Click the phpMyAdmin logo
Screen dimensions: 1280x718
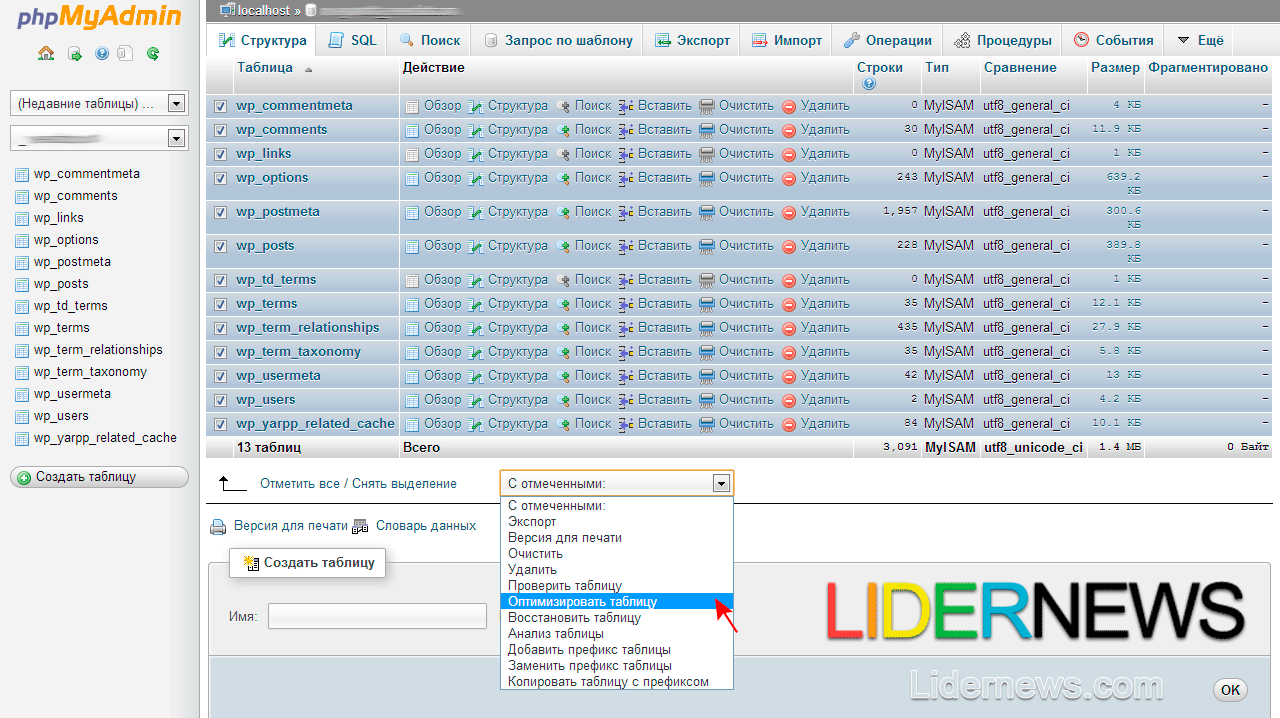(99, 17)
